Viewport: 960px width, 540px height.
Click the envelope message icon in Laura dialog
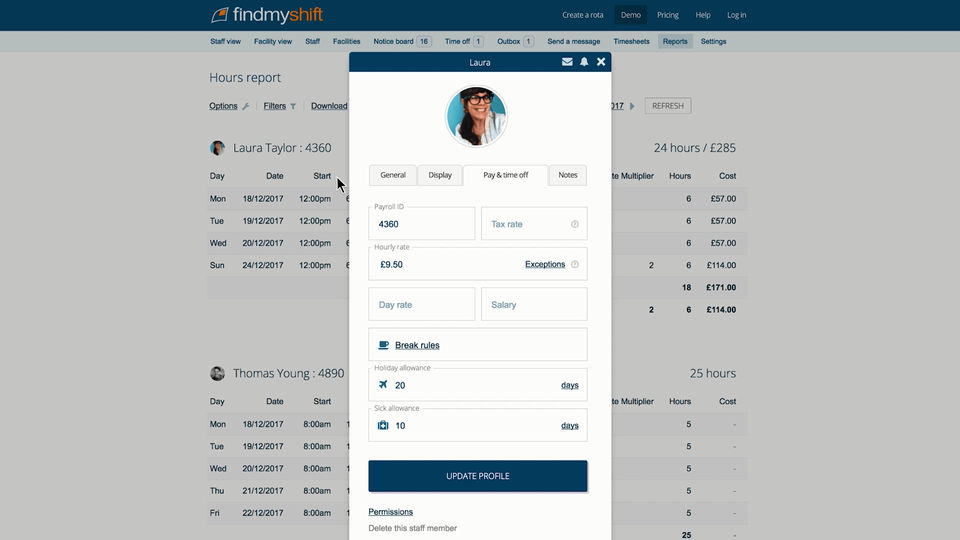tap(567, 62)
